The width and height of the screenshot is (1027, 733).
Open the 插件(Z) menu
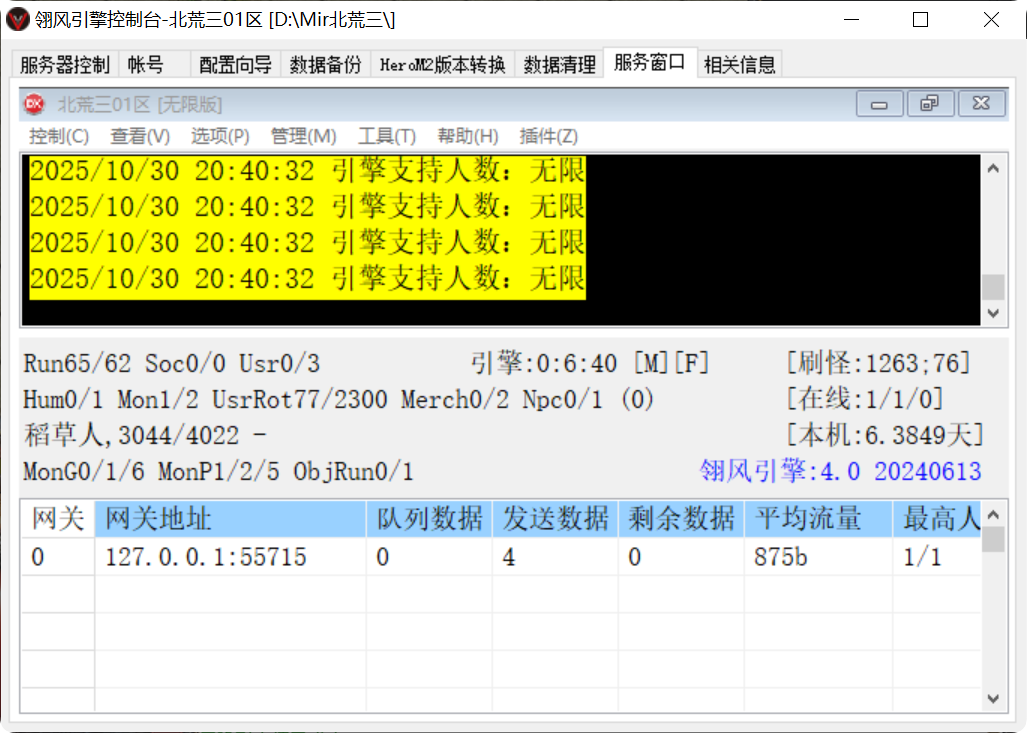tap(548, 136)
